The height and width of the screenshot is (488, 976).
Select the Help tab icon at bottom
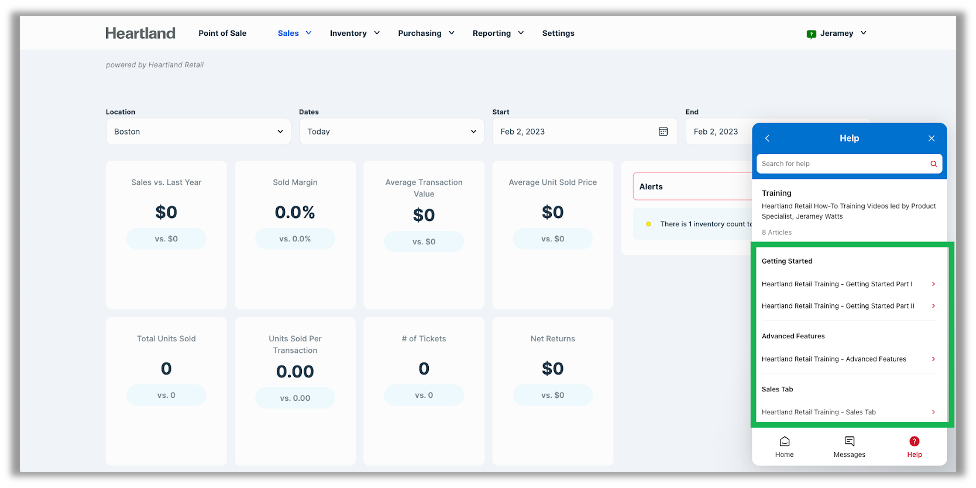(914, 441)
